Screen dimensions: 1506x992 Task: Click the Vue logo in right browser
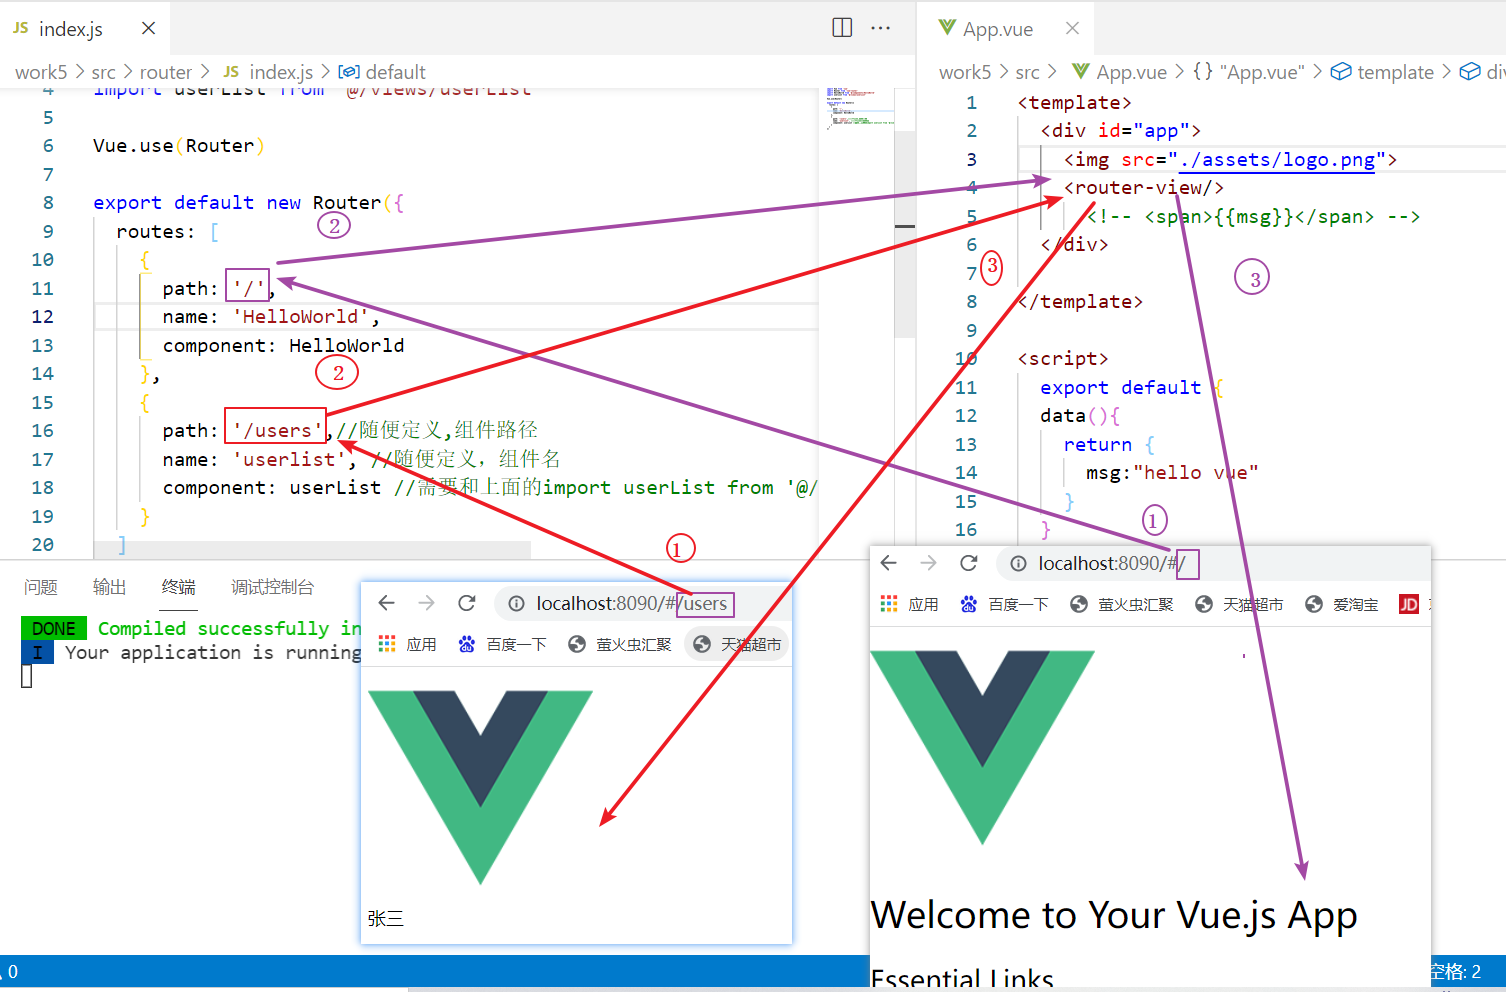pos(983,747)
